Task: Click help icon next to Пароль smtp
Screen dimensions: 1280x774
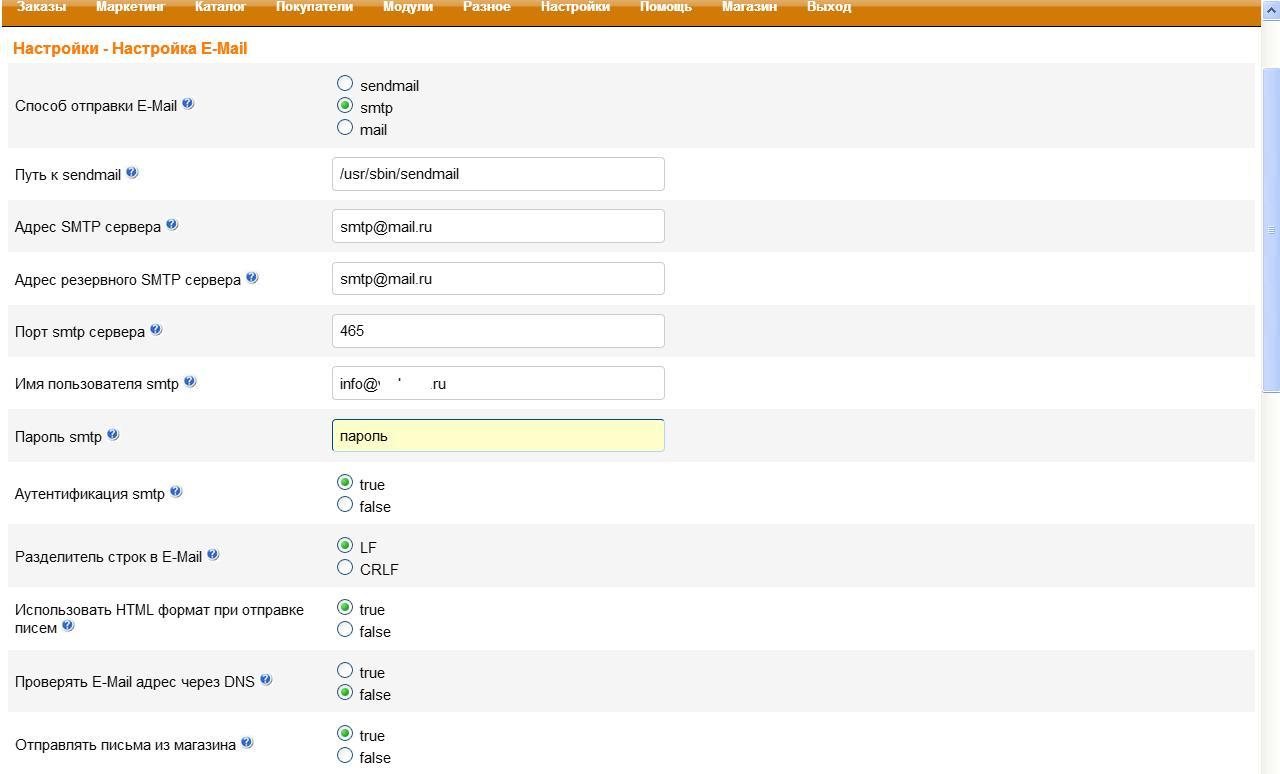Action: point(113,435)
